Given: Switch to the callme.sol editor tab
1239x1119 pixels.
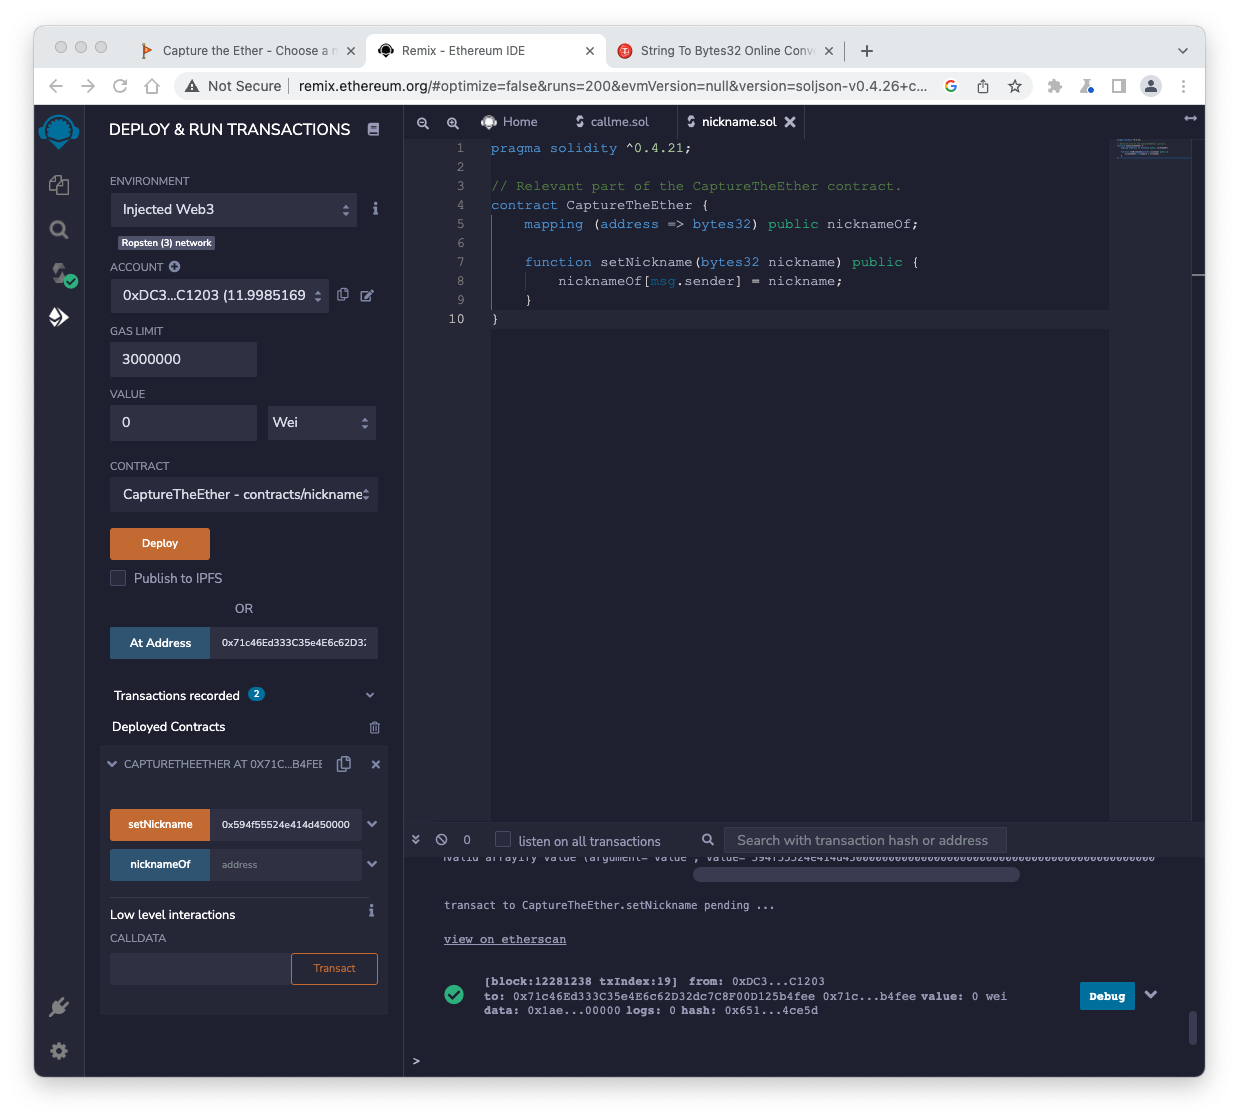Looking at the screenshot, I should (x=612, y=122).
